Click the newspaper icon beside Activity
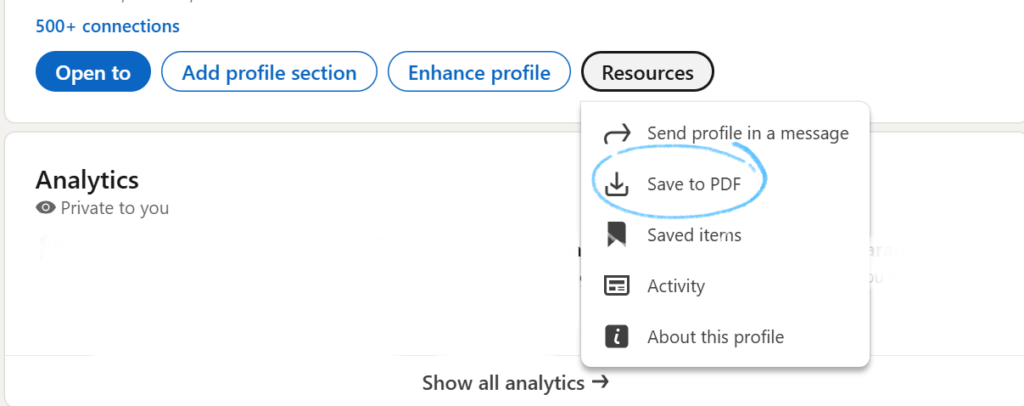 pyautogui.click(x=617, y=286)
